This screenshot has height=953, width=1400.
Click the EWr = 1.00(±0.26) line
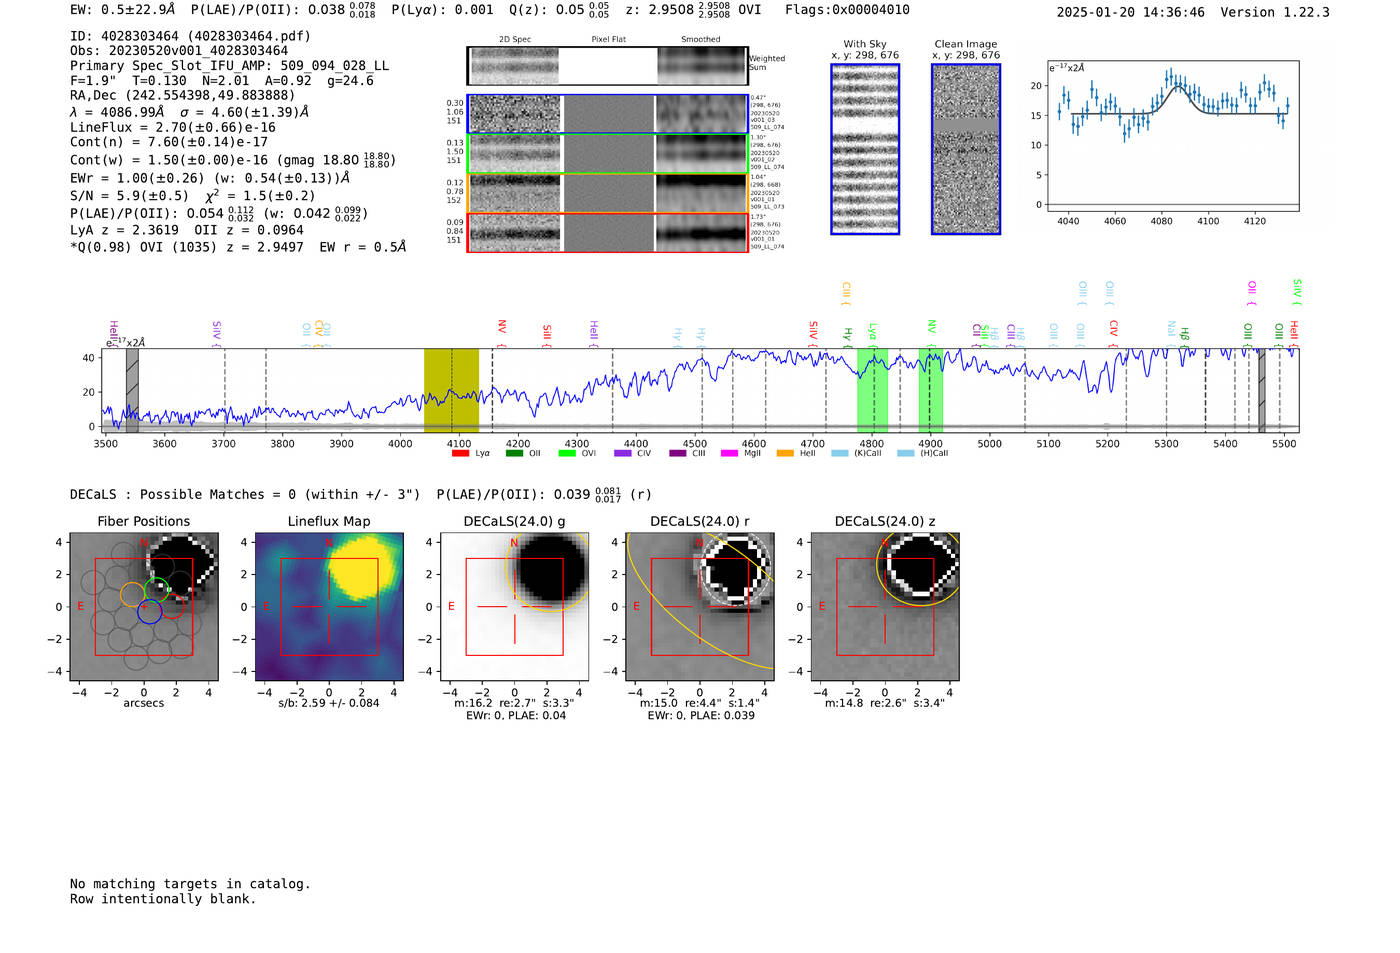(x=210, y=178)
